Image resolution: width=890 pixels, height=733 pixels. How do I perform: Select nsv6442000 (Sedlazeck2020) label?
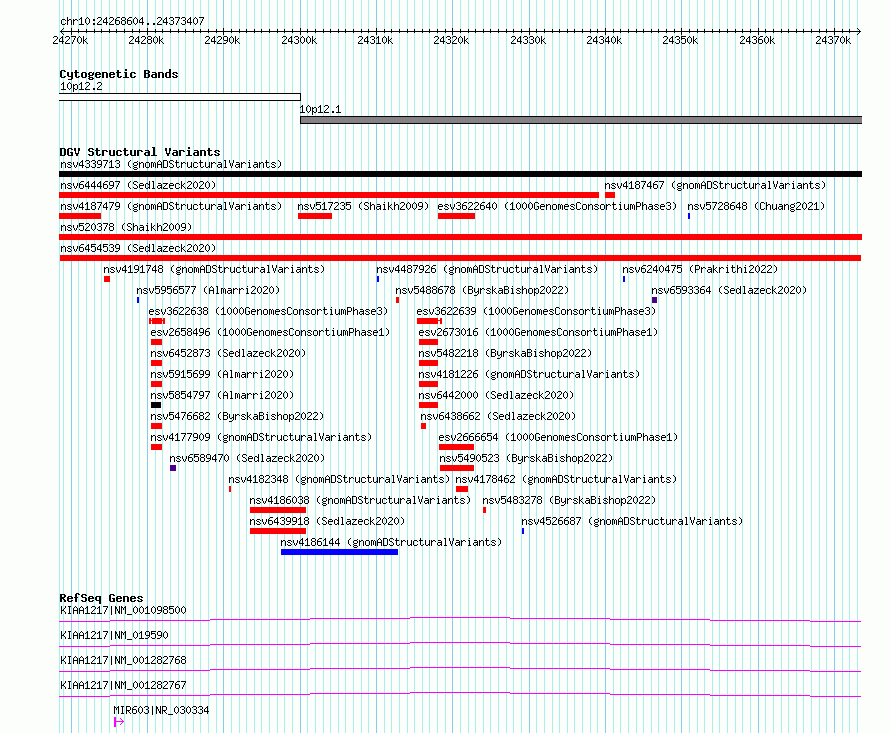[496, 395]
